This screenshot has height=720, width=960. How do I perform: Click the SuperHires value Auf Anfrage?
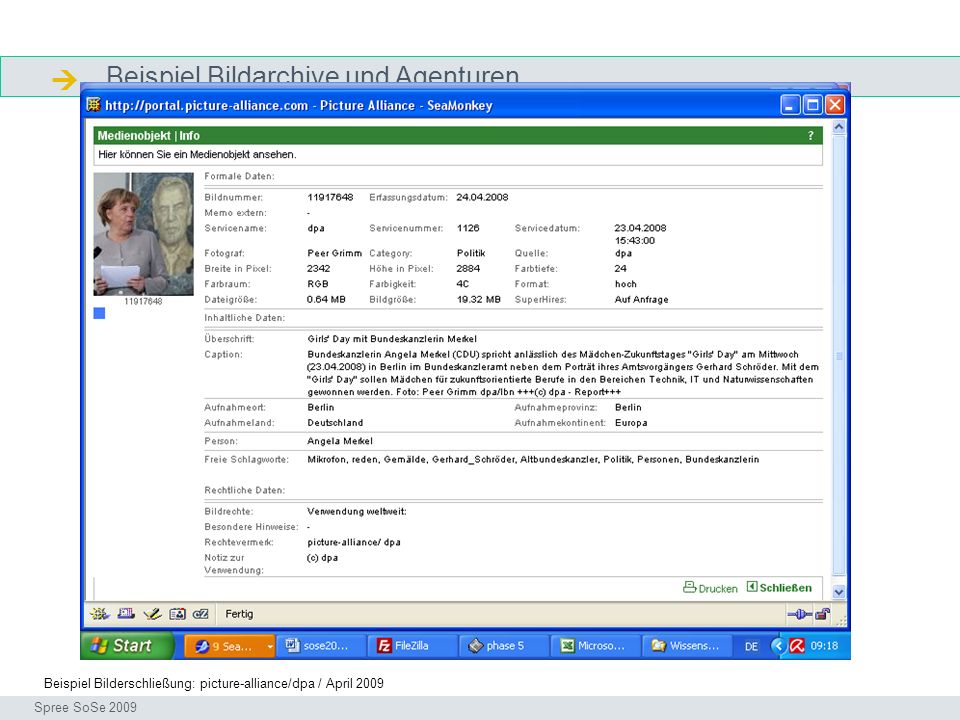pyautogui.click(x=641, y=299)
